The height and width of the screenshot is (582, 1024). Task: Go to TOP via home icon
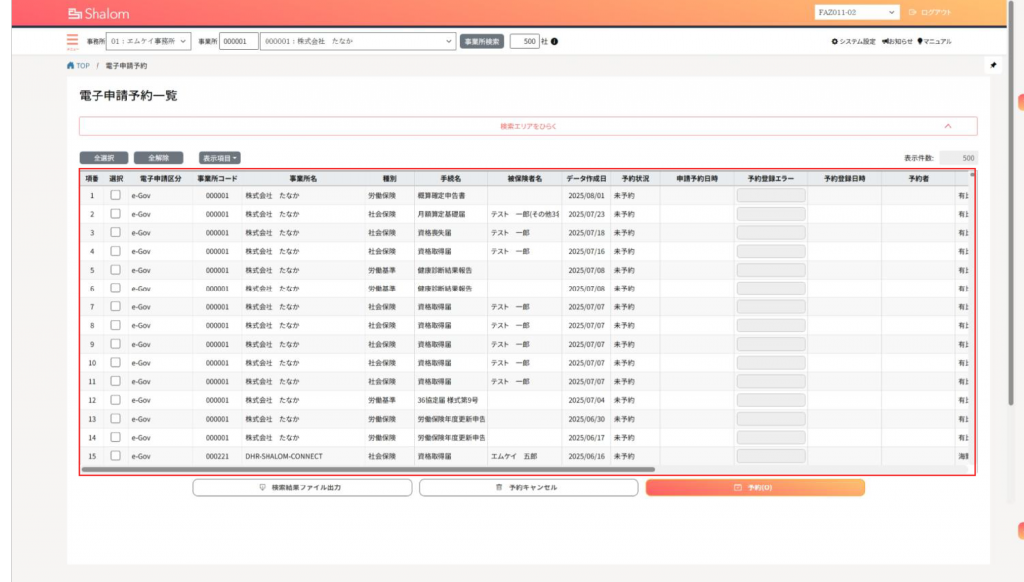(71, 65)
